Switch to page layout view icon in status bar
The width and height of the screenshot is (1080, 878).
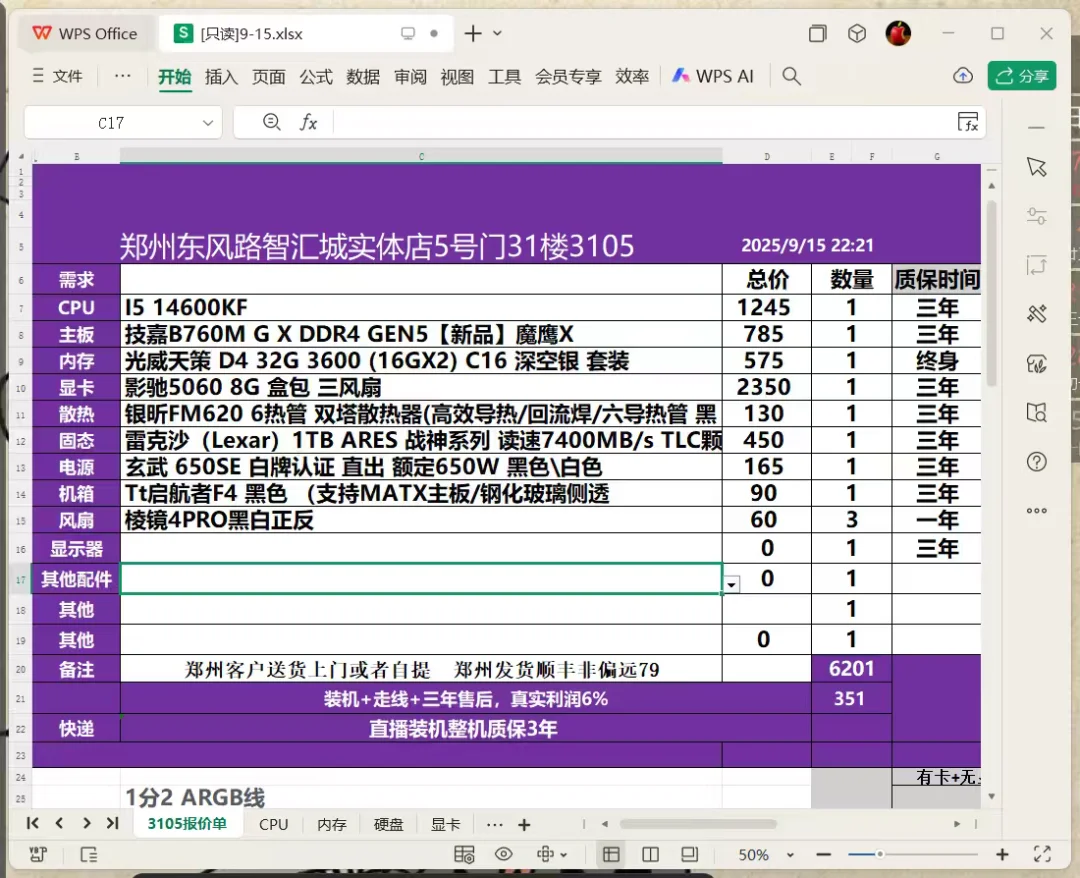tap(650, 855)
